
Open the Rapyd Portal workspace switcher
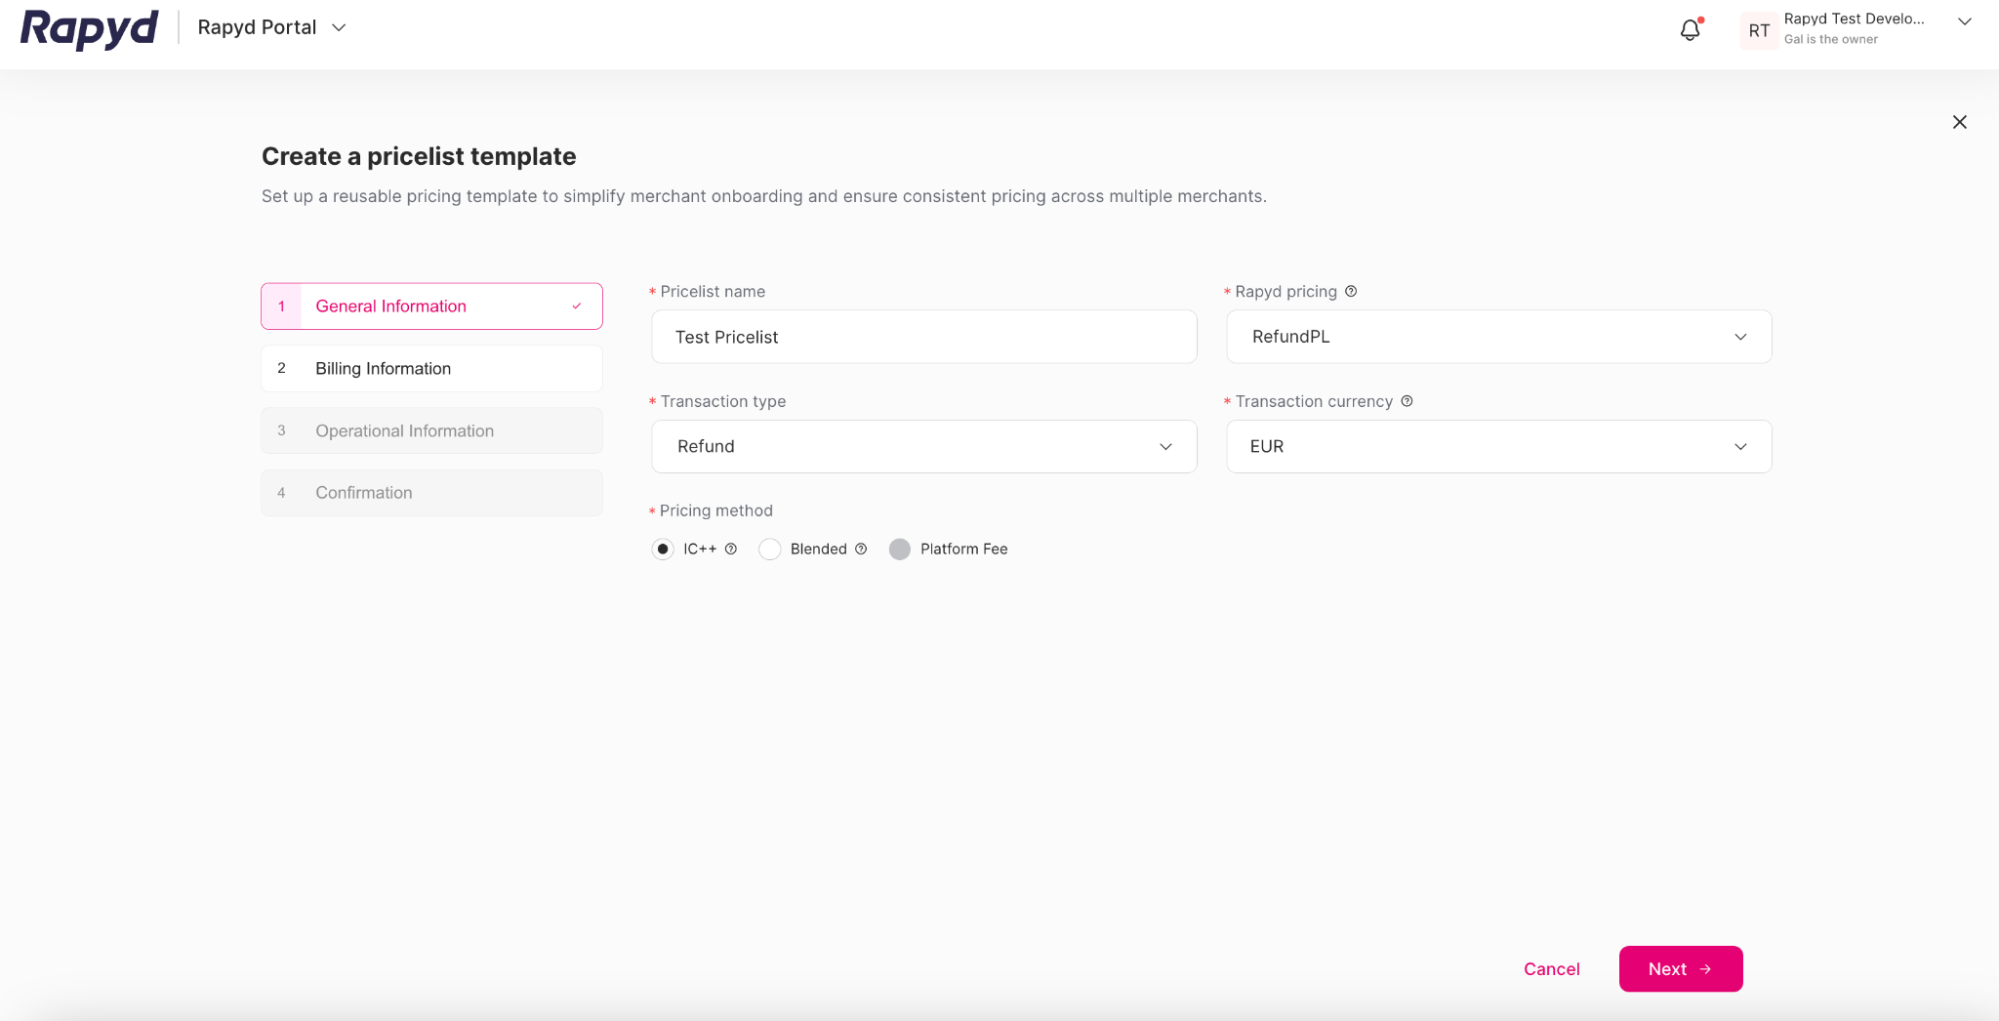(x=270, y=27)
